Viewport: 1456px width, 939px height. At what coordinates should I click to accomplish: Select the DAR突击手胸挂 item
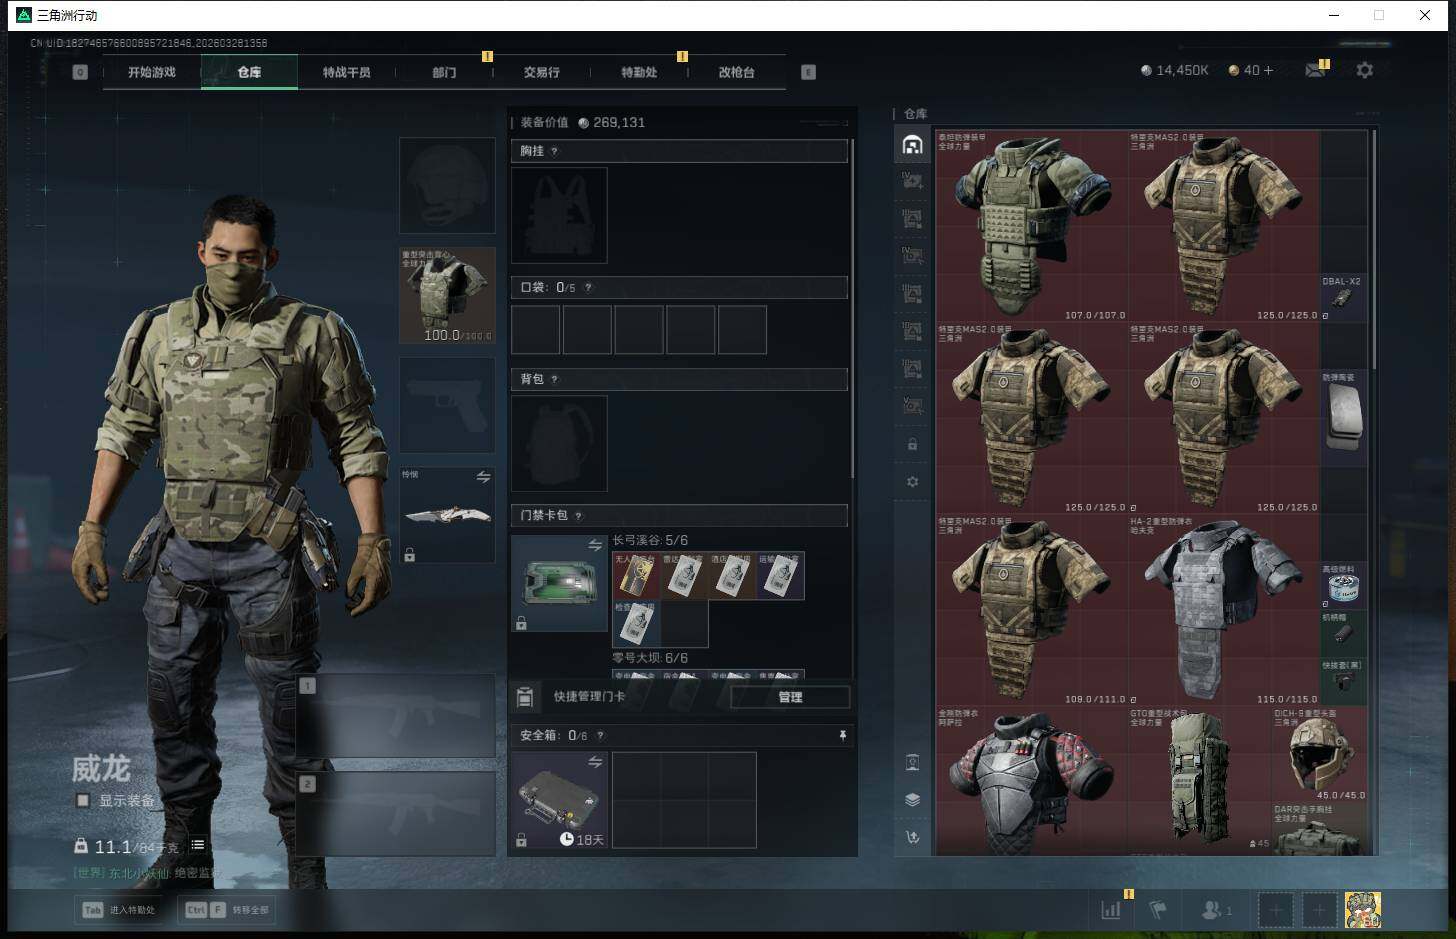[x=1320, y=829]
